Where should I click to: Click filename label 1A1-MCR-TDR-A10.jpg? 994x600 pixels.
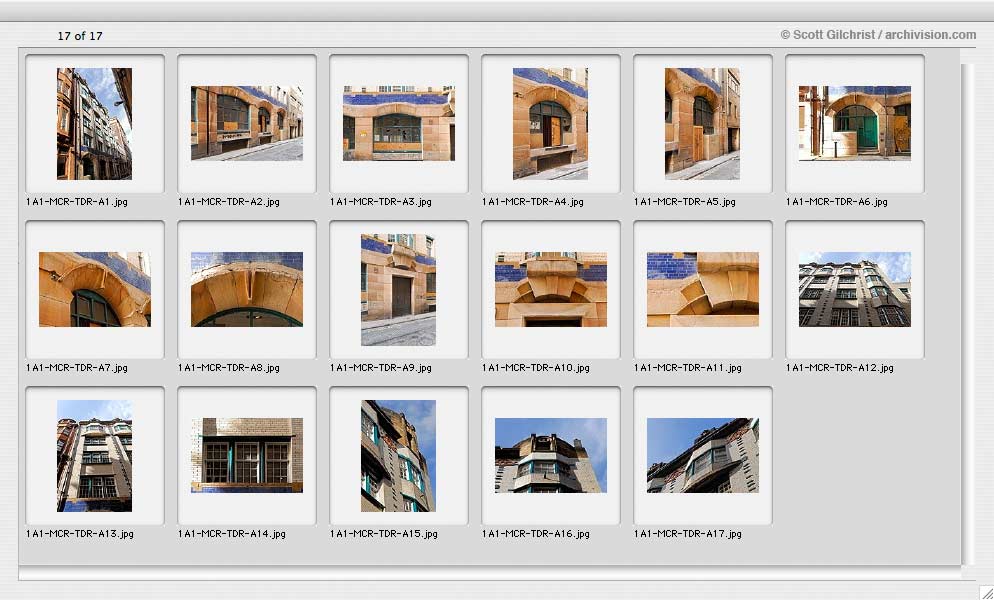[536, 368]
